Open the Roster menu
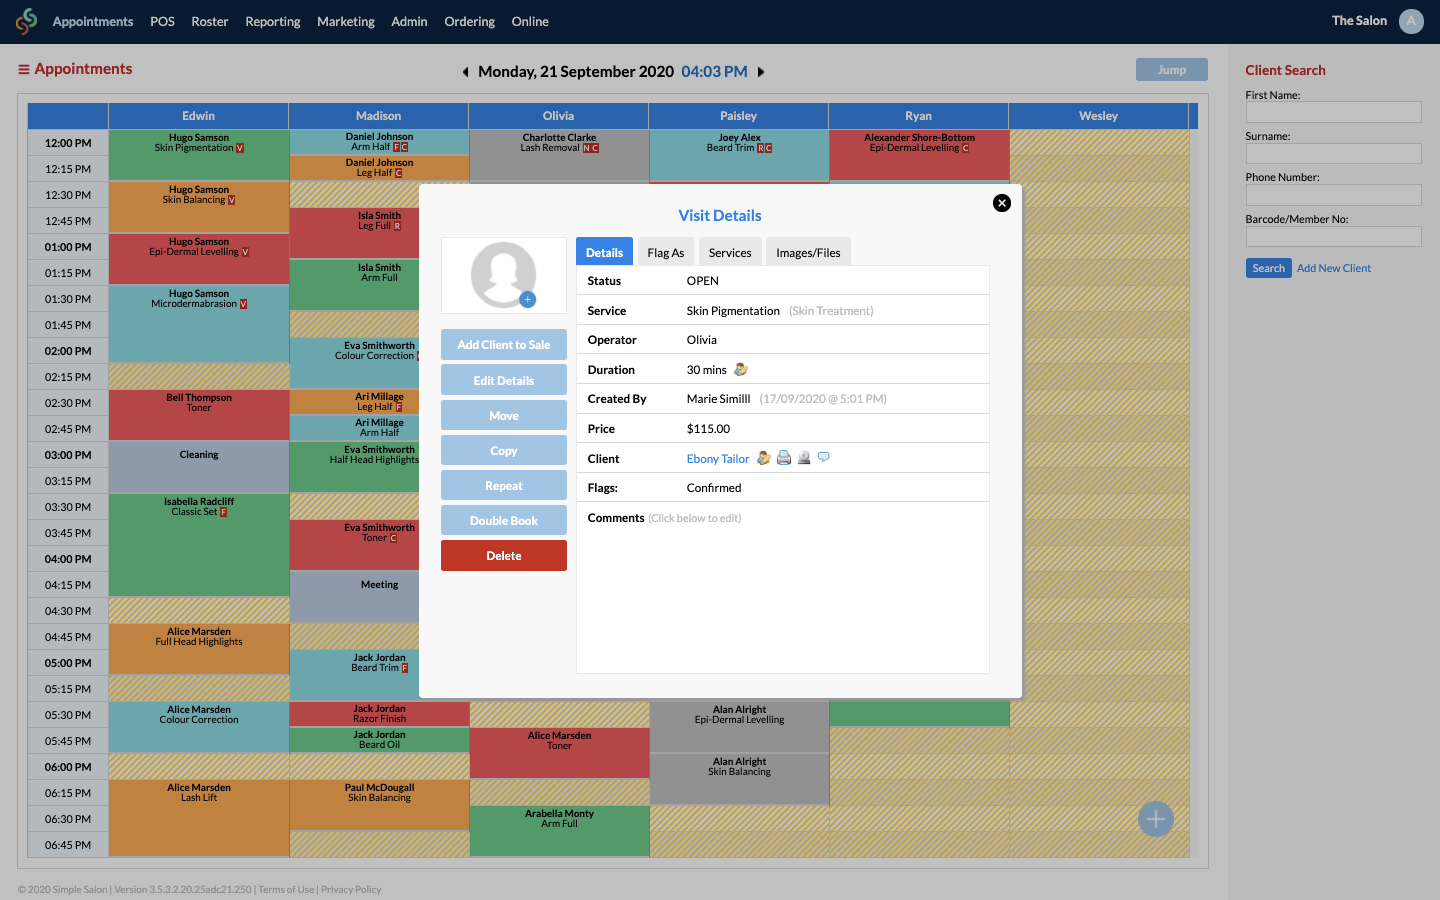Viewport: 1440px width, 900px height. pos(210,21)
